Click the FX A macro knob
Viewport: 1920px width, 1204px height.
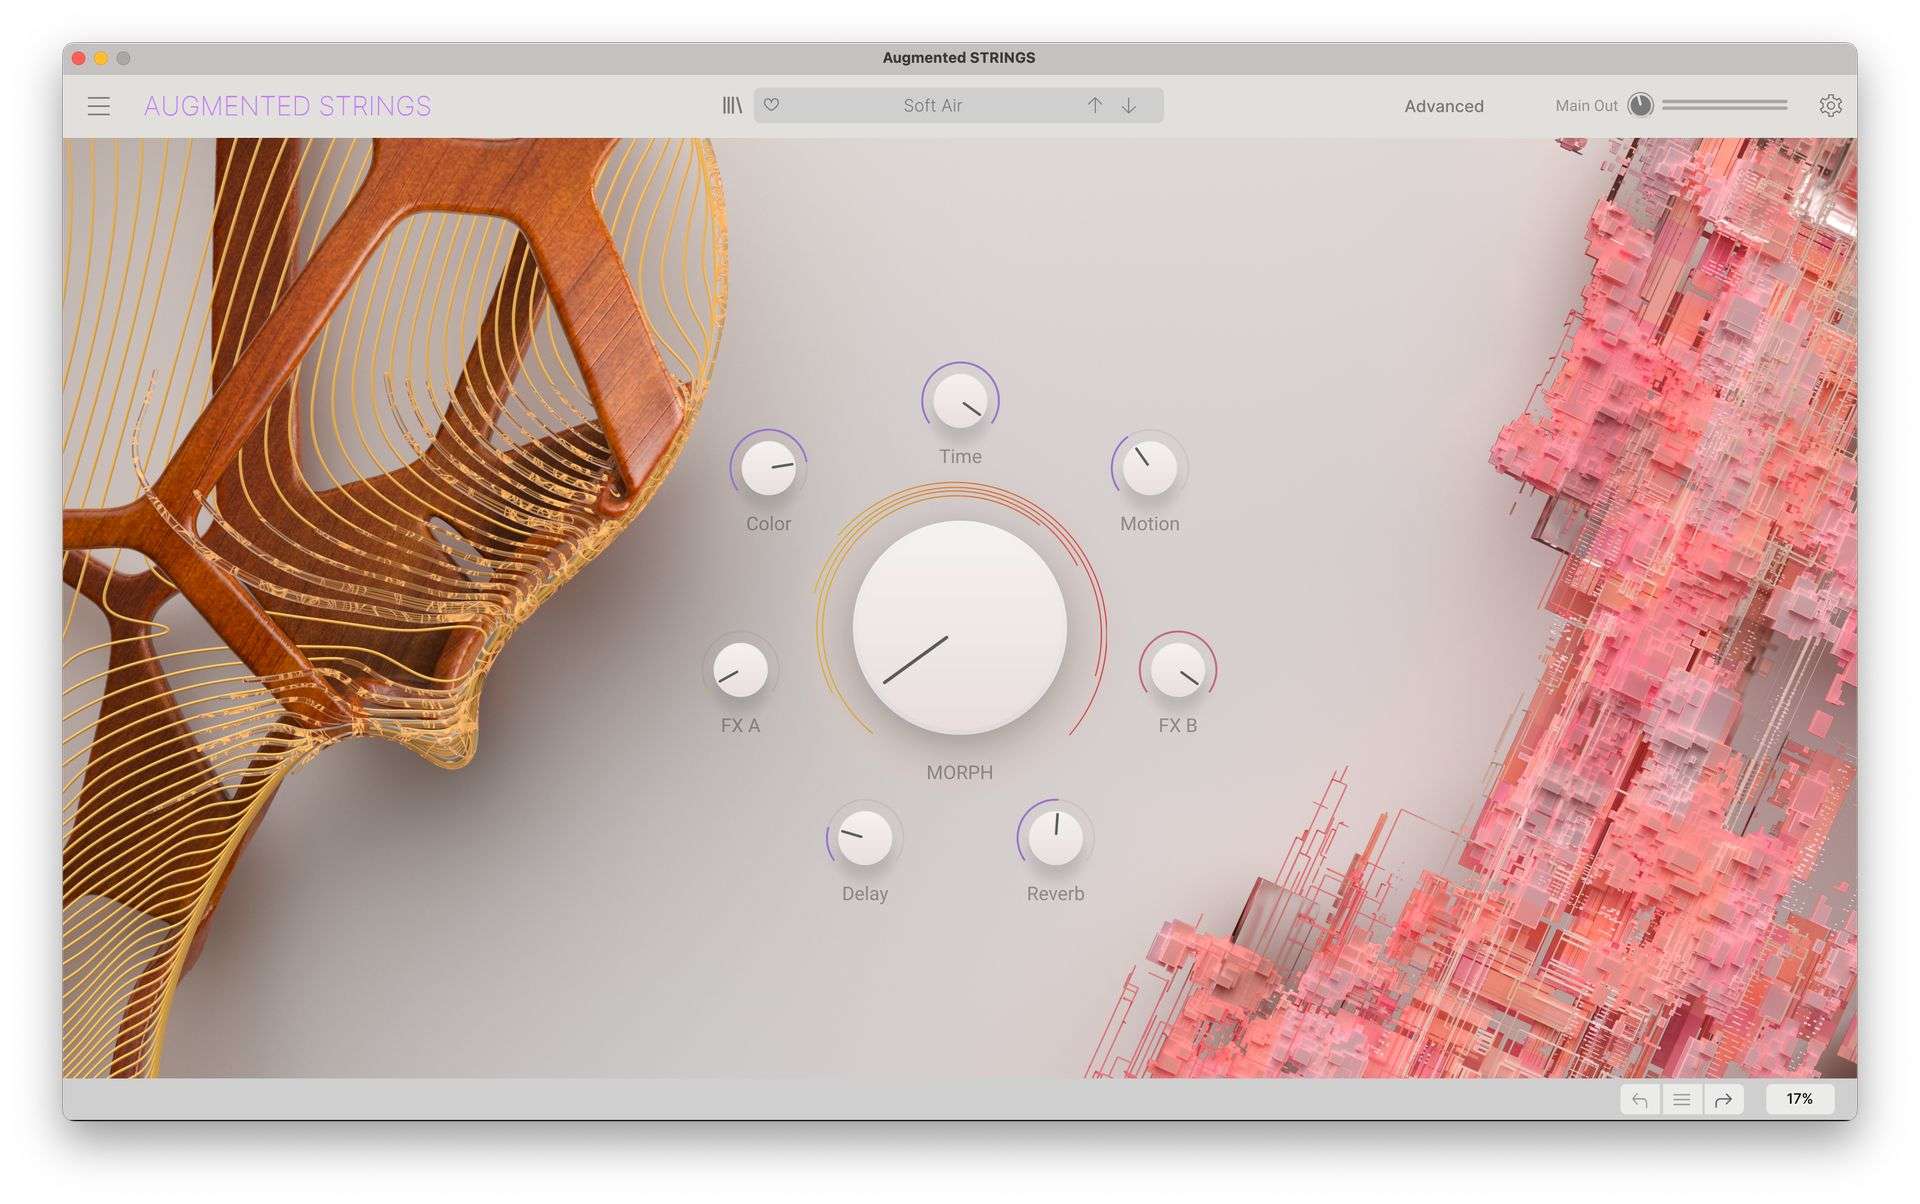pos(740,670)
